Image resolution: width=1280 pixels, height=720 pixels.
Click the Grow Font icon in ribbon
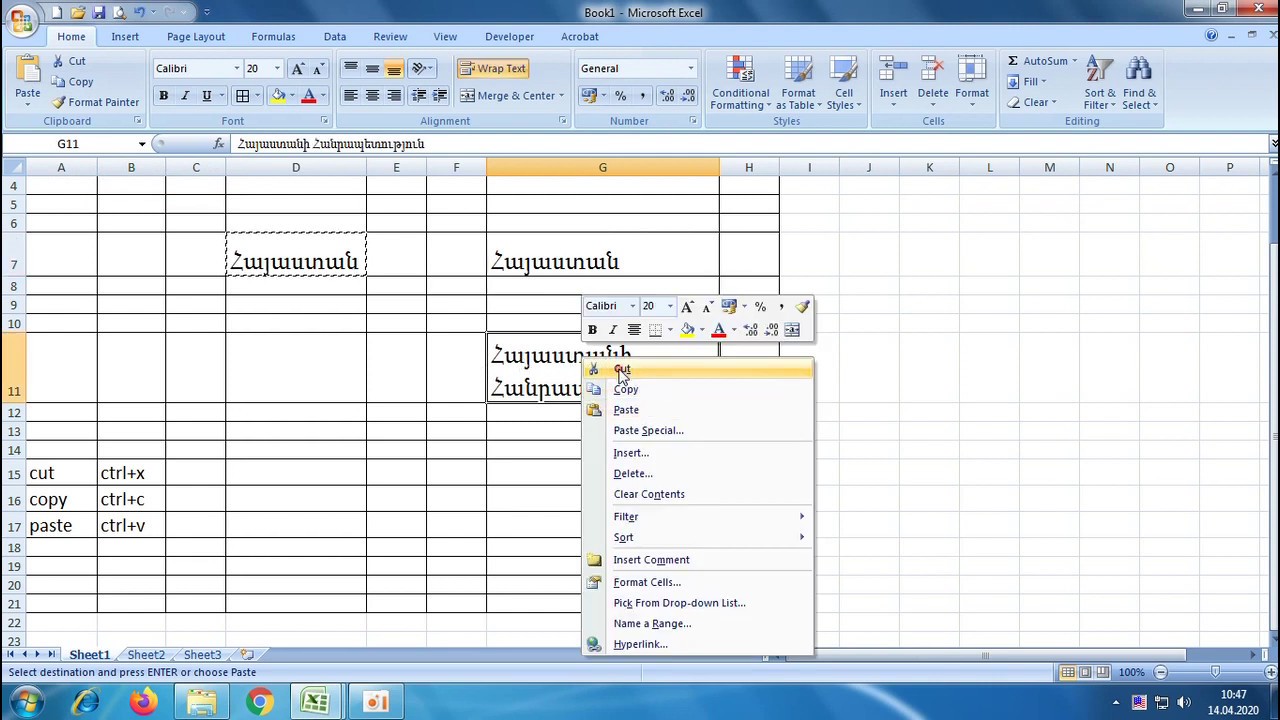tap(297, 68)
